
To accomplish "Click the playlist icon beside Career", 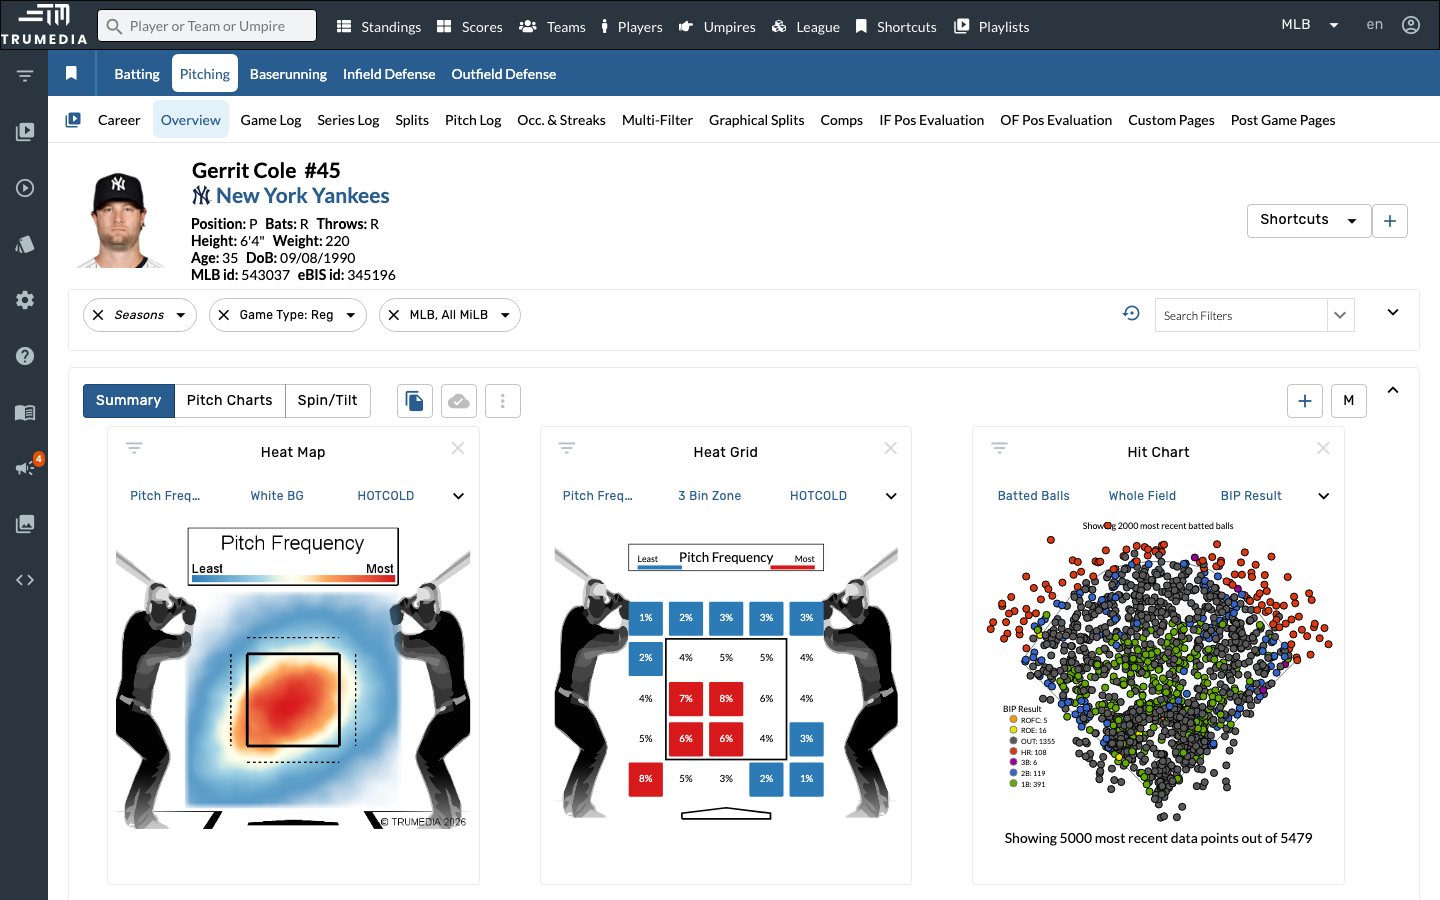I will (73, 120).
